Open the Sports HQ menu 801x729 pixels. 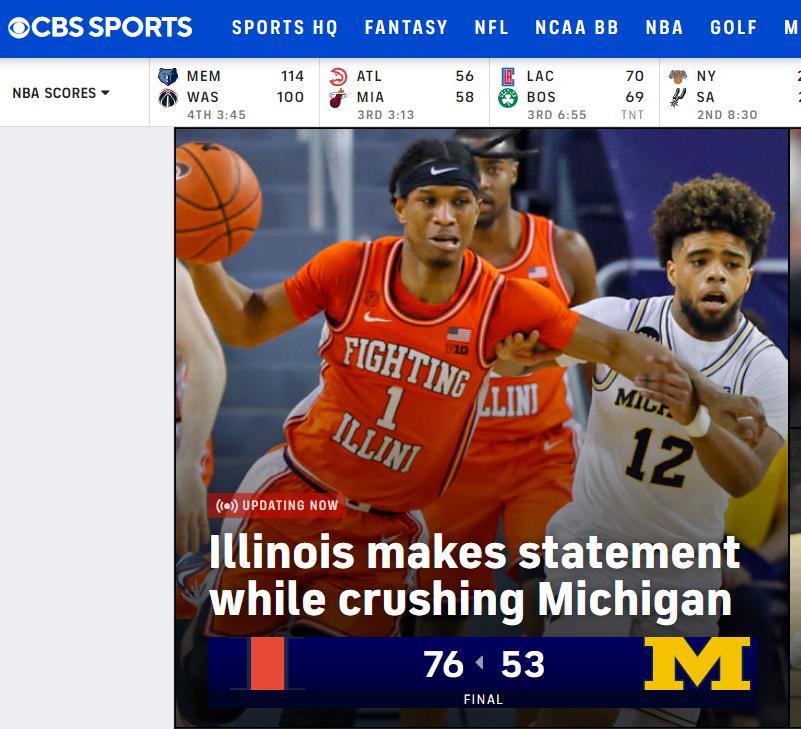(285, 28)
